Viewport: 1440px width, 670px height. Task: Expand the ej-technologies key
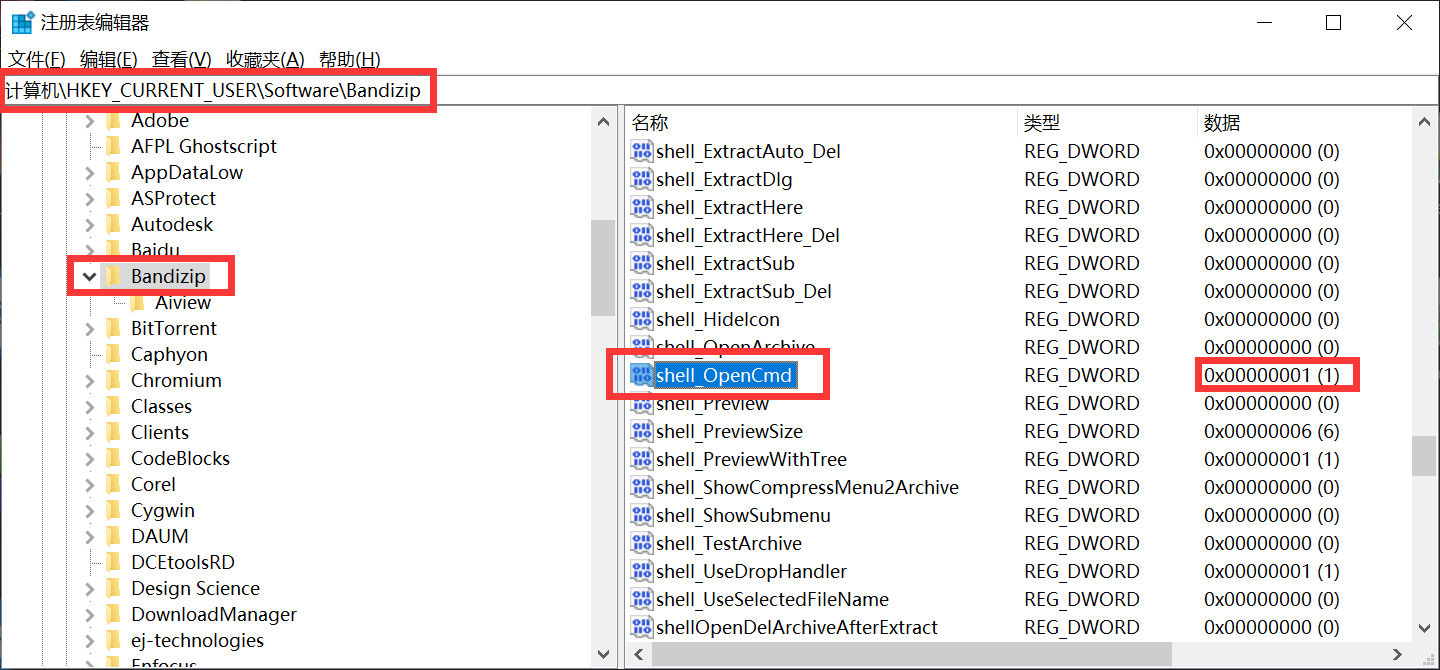pyautogui.click(x=90, y=641)
